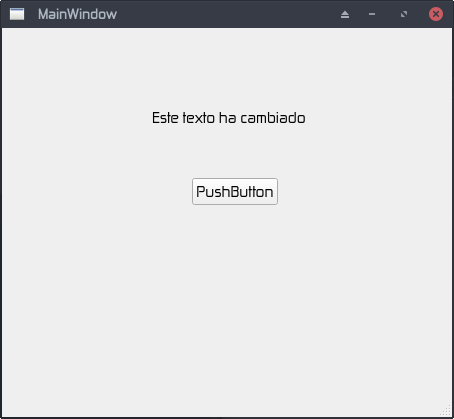Click the PushButton button
The height and width of the screenshot is (419, 454).
pos(235,191)
